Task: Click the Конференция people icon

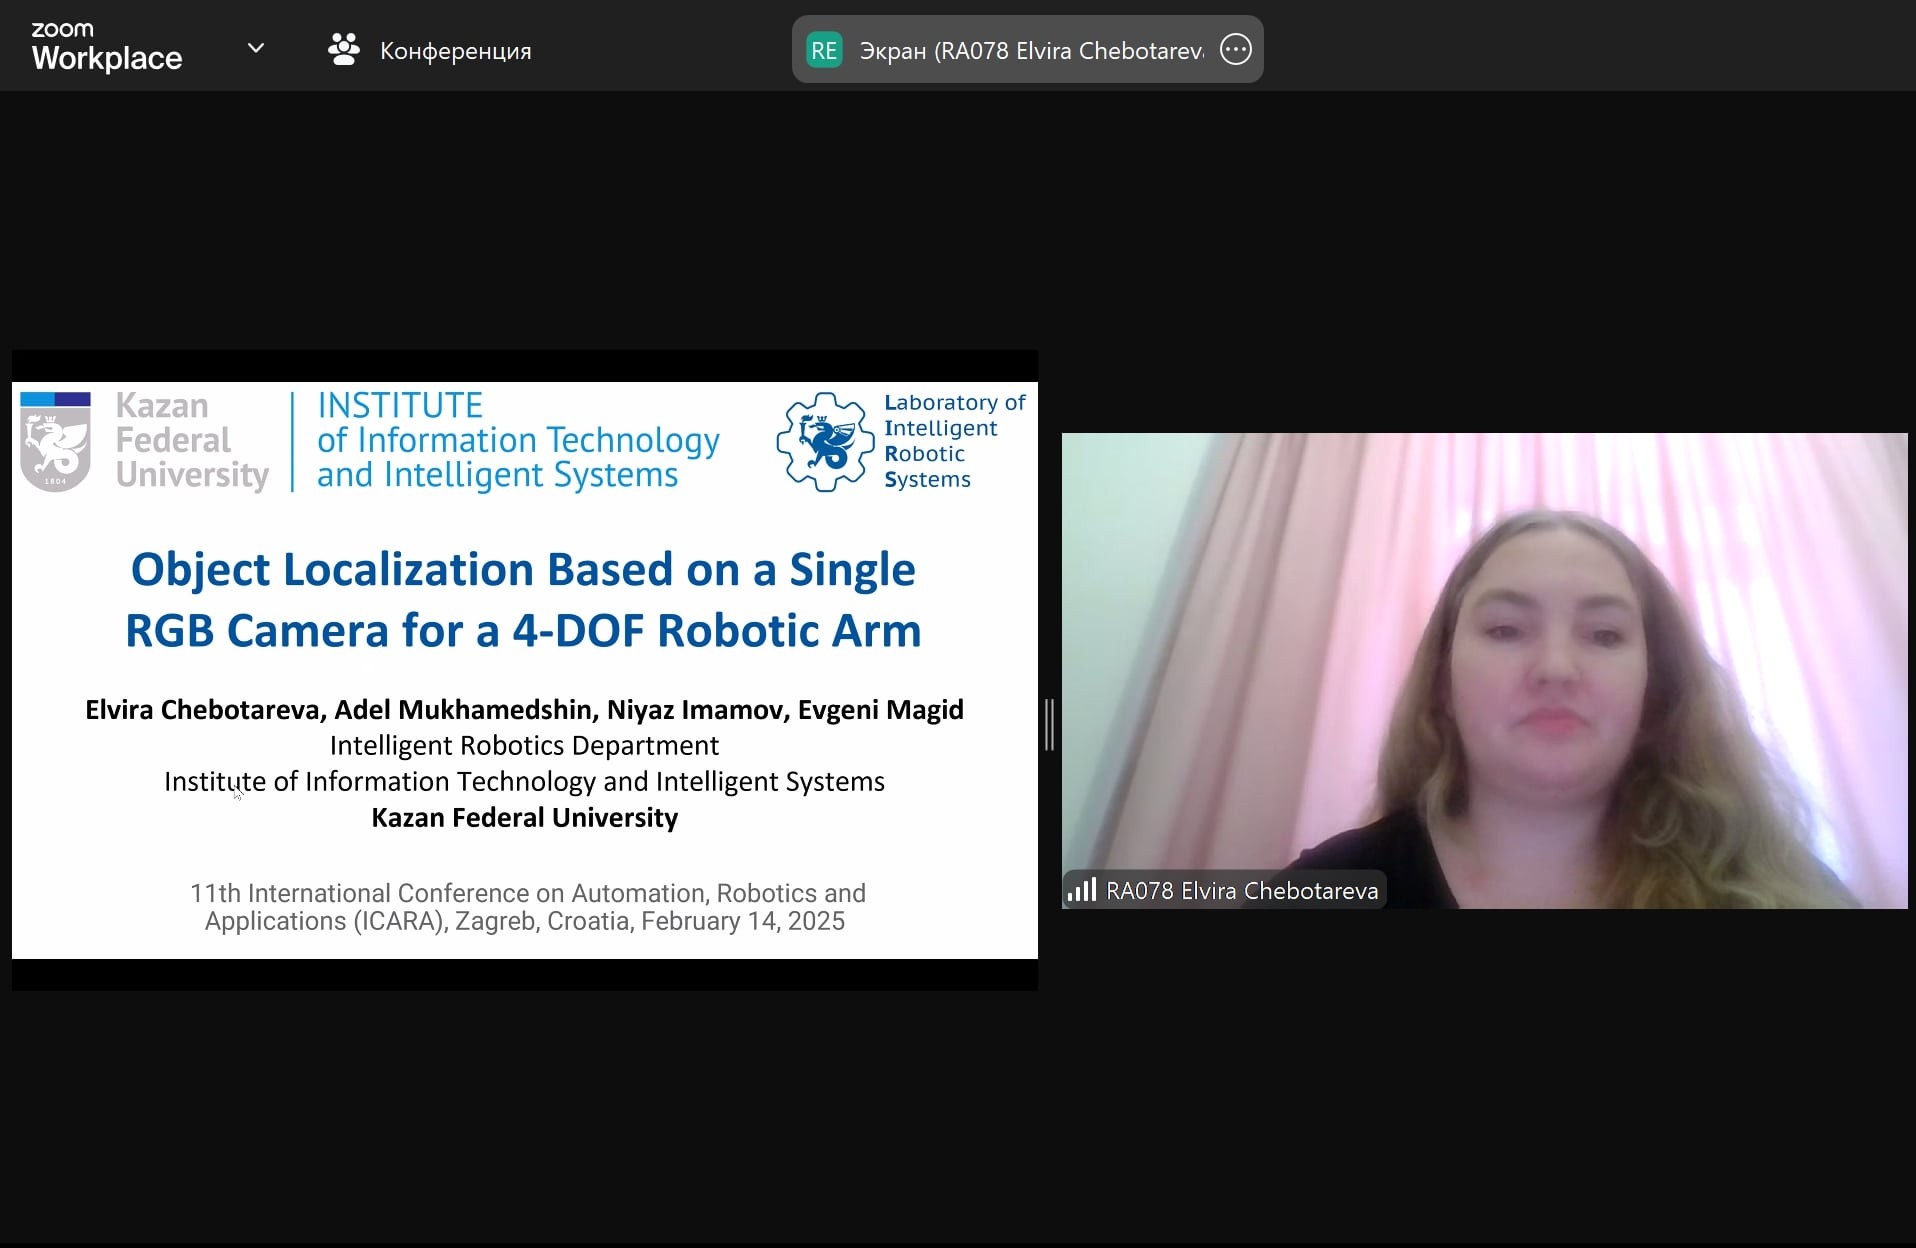Action: [343, 50]
